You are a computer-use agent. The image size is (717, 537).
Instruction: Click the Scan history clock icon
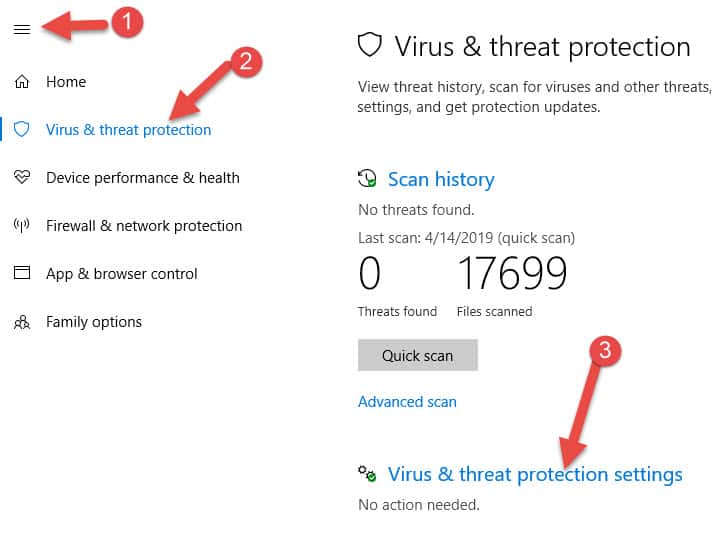[367, 178]
